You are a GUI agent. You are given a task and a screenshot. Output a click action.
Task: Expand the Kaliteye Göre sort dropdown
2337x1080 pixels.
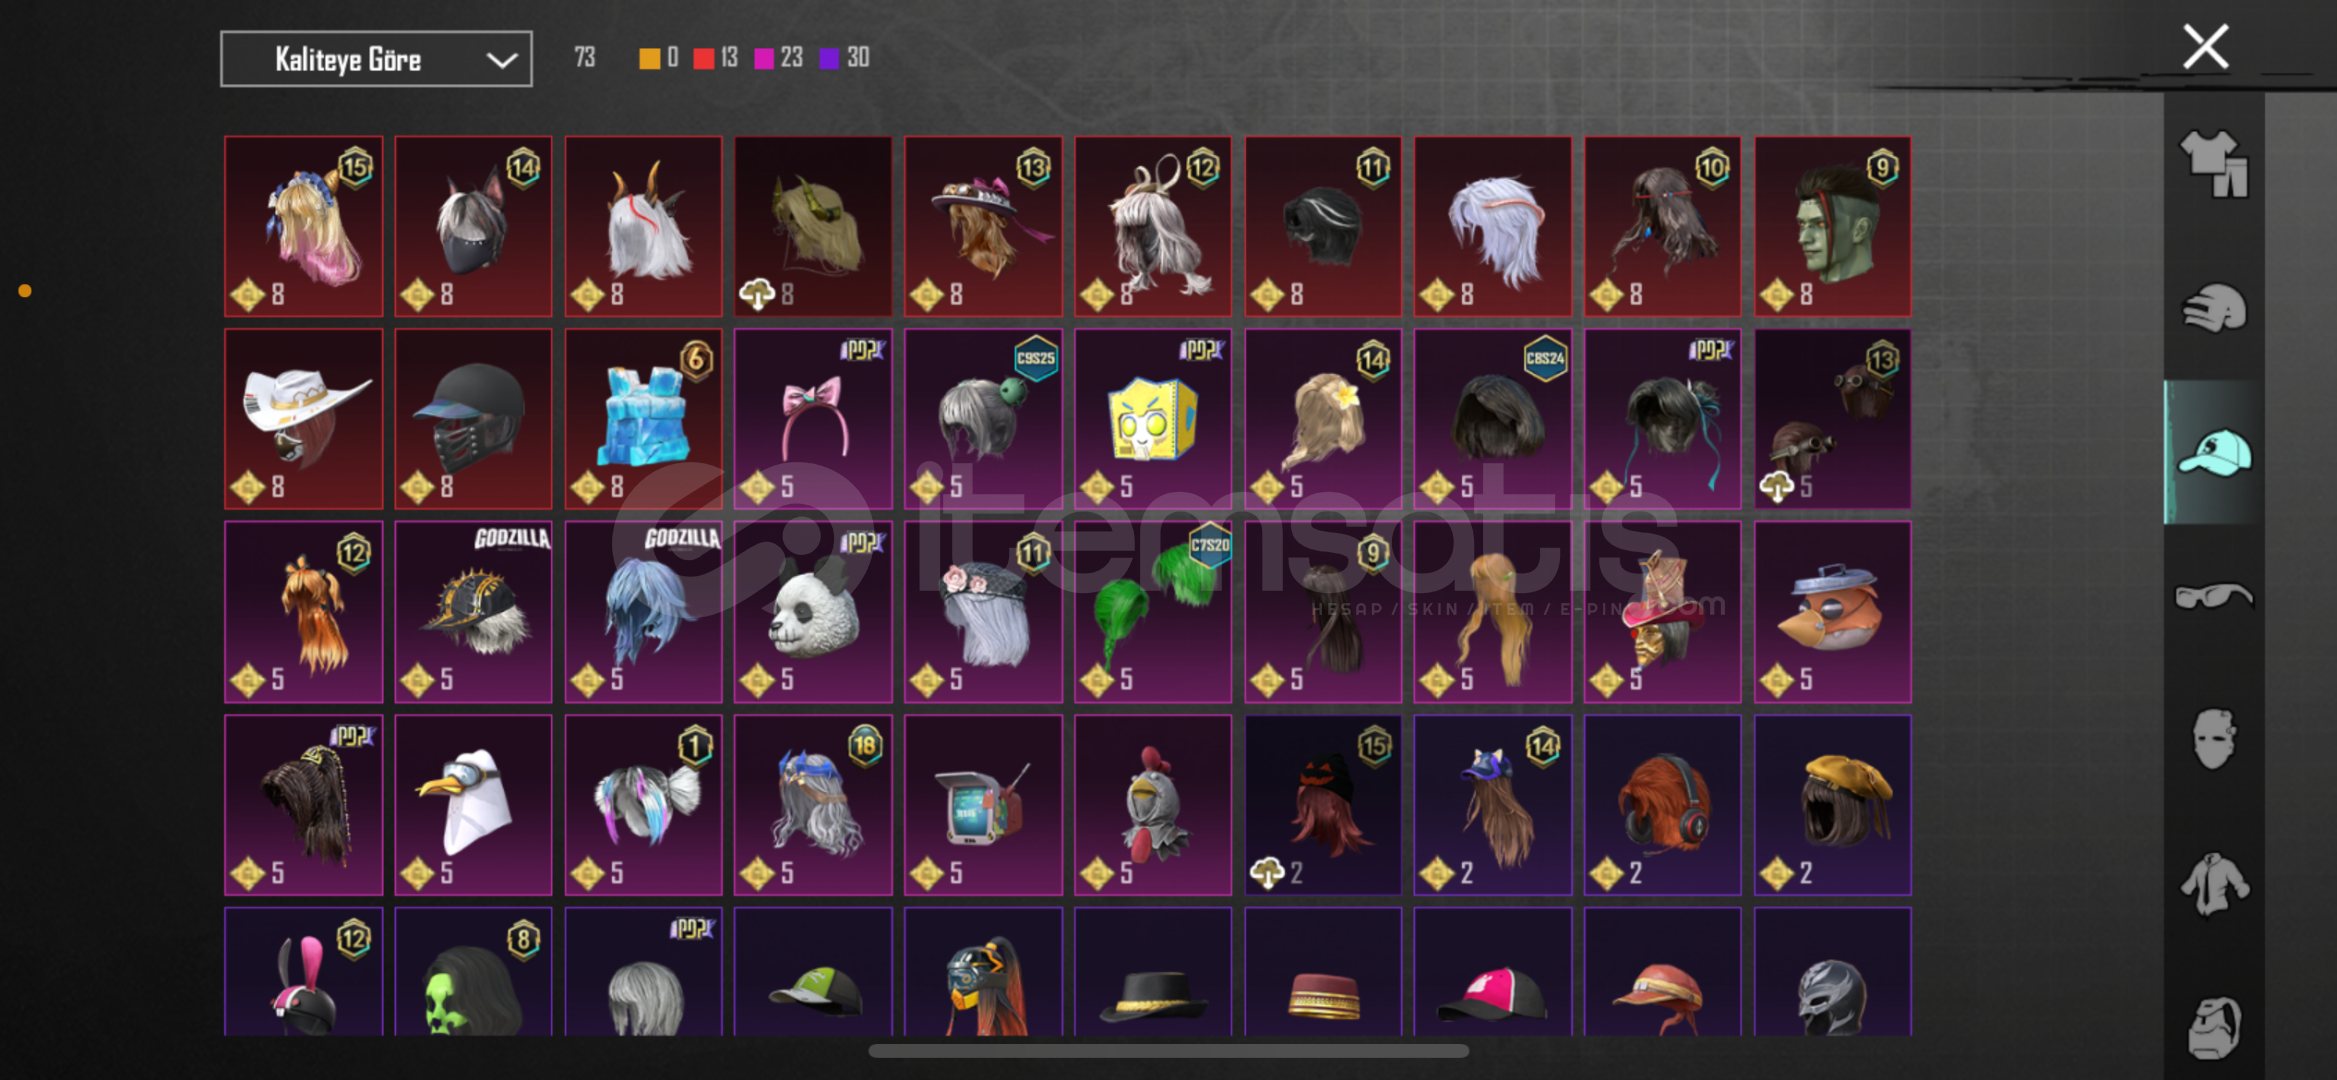pyautogui.click(x=376, y=59)
